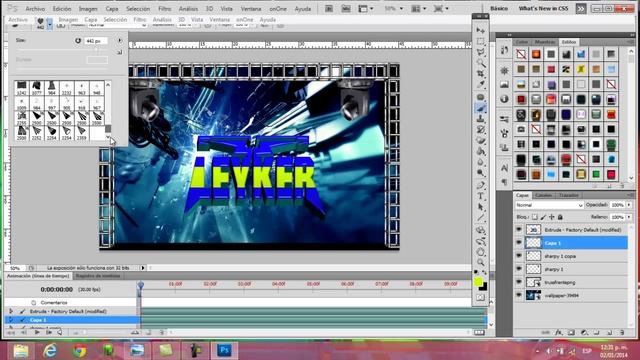Toggle lock image pixels brush icon

click(543, 217)
